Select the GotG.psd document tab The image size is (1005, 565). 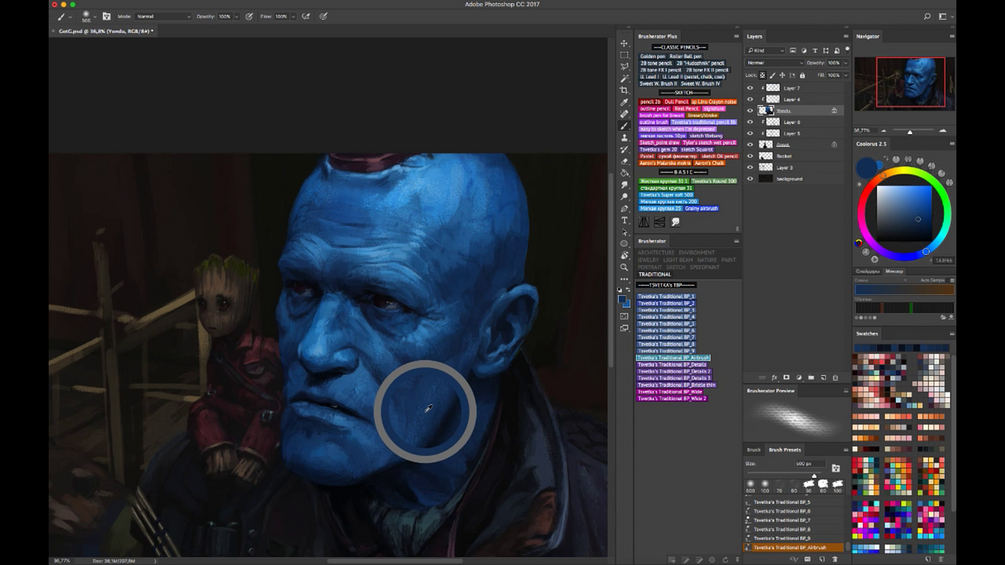pos(106,31)
